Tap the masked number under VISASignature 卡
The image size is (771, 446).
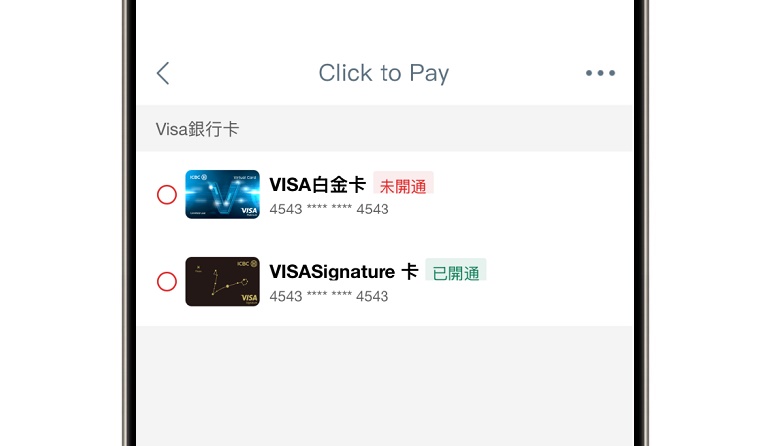pos(329,296)
